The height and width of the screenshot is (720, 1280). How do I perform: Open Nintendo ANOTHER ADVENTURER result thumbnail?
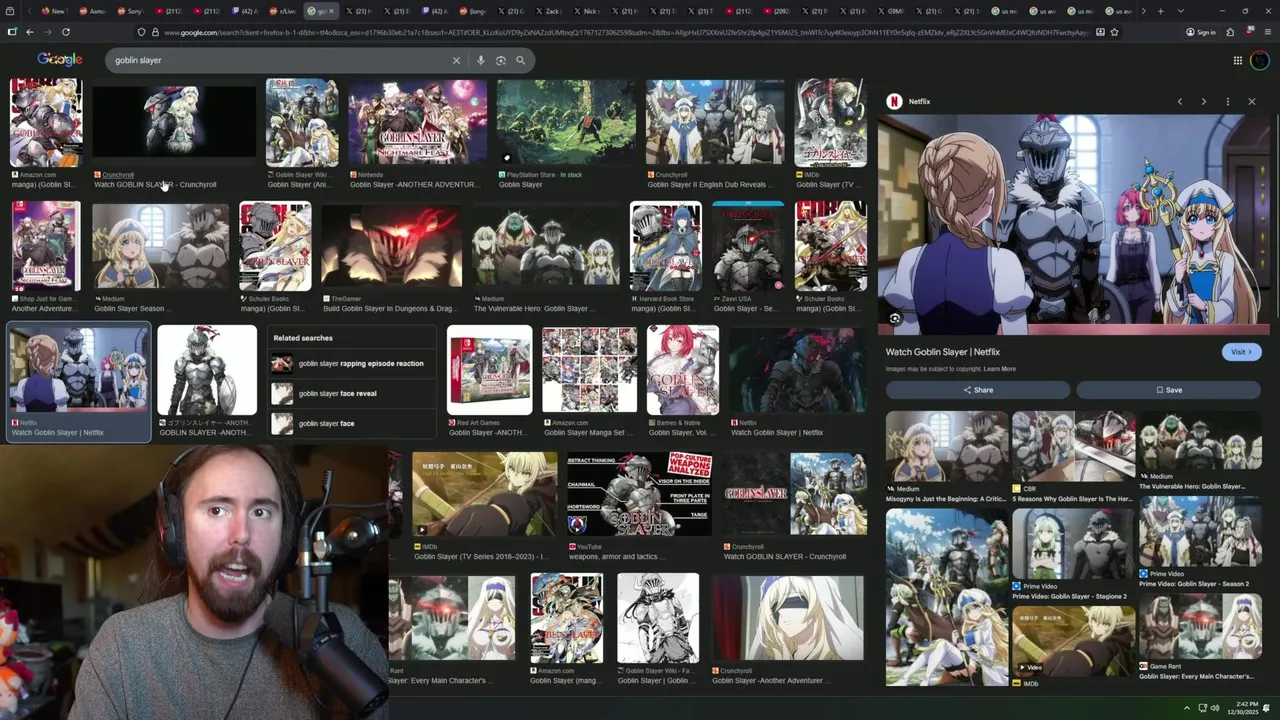[x=418, y=123]
